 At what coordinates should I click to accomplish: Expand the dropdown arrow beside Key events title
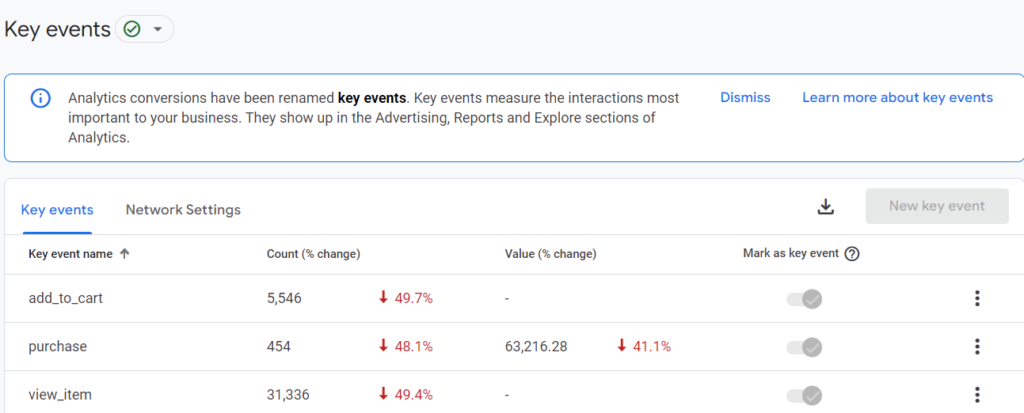(158, 29)
